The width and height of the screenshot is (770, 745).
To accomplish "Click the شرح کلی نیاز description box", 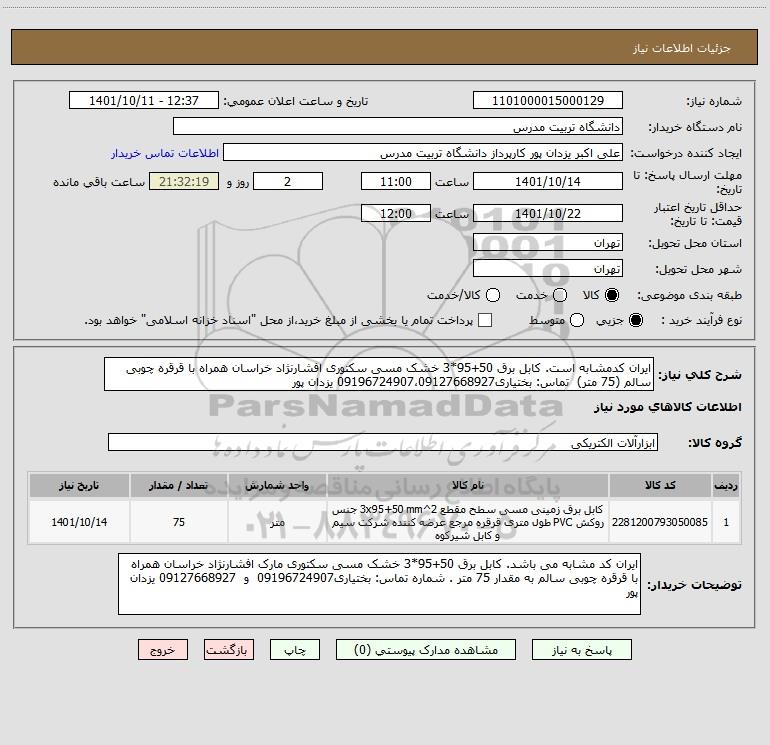I will [x=379, y=375].
